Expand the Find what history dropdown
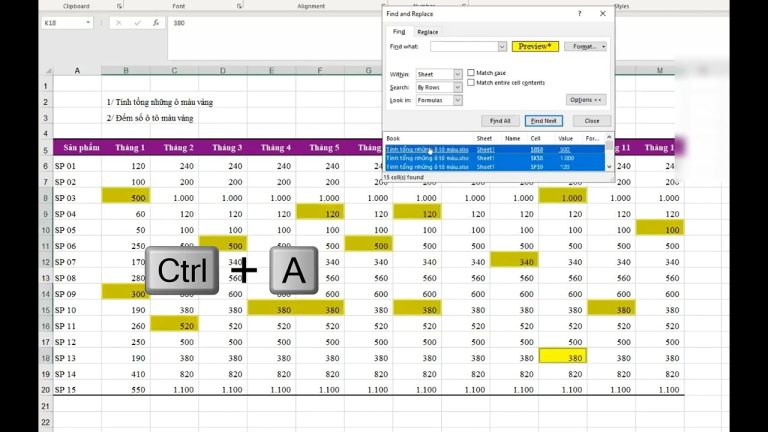The image size is (768, 432). (x=502, y=47)
